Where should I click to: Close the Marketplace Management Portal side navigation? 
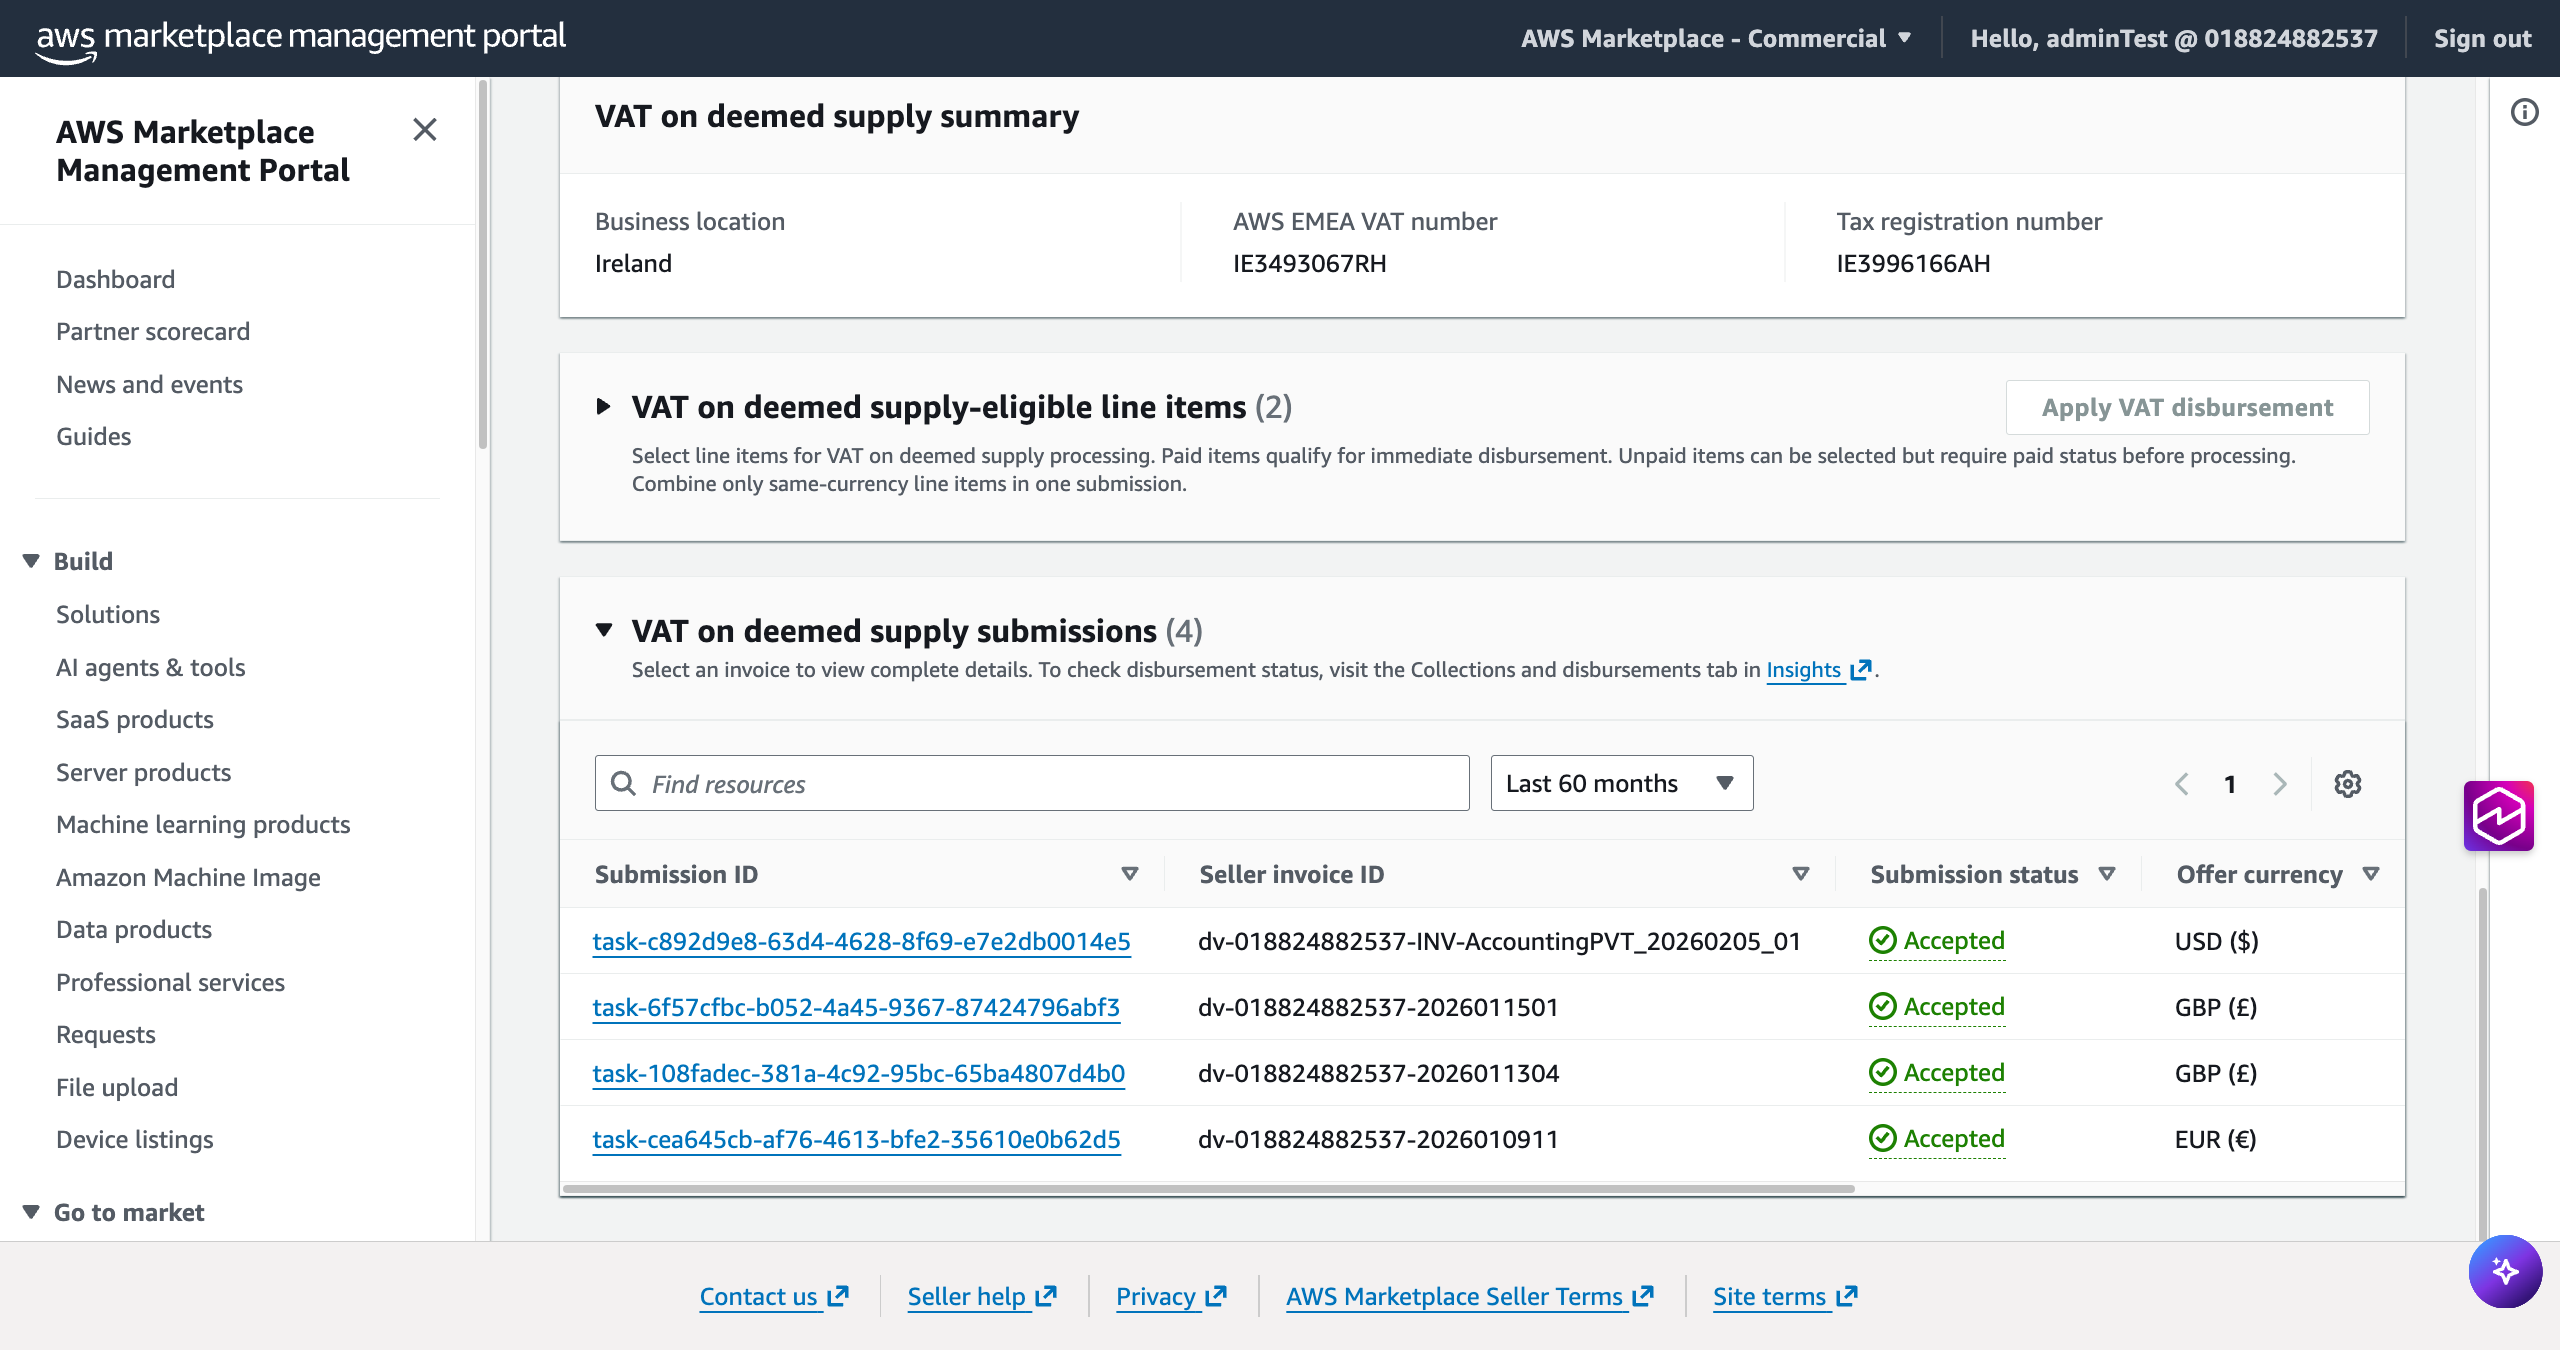425,130
